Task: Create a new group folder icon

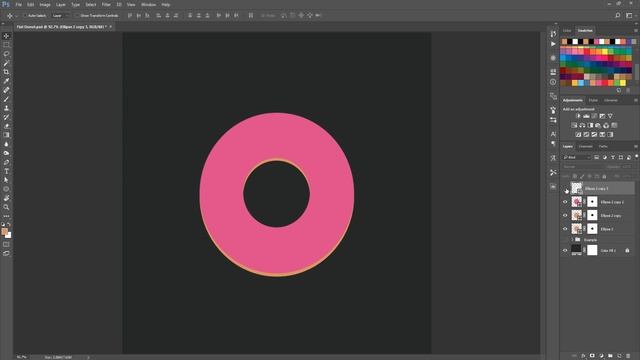Action: pyautogui.click(x=610, y=356)
